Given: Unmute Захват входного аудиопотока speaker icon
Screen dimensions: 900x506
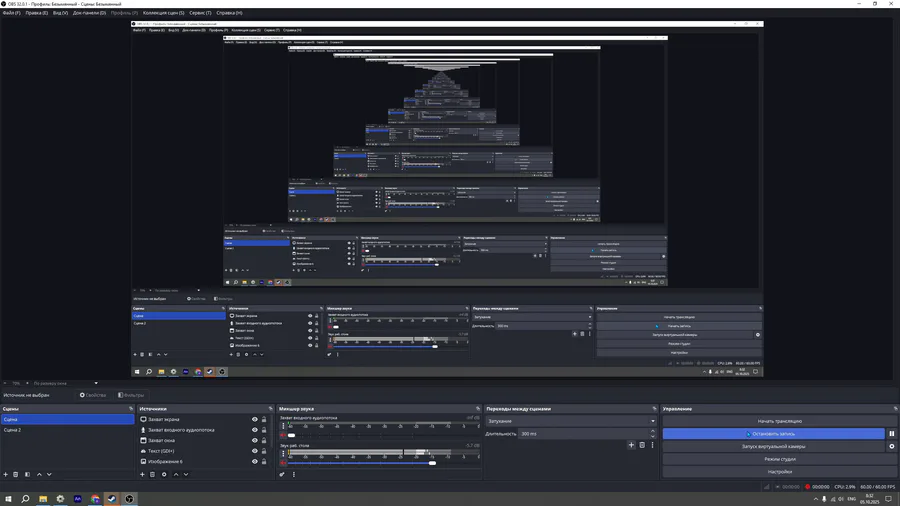Looking at the screenshot, I should pos(283,435).
